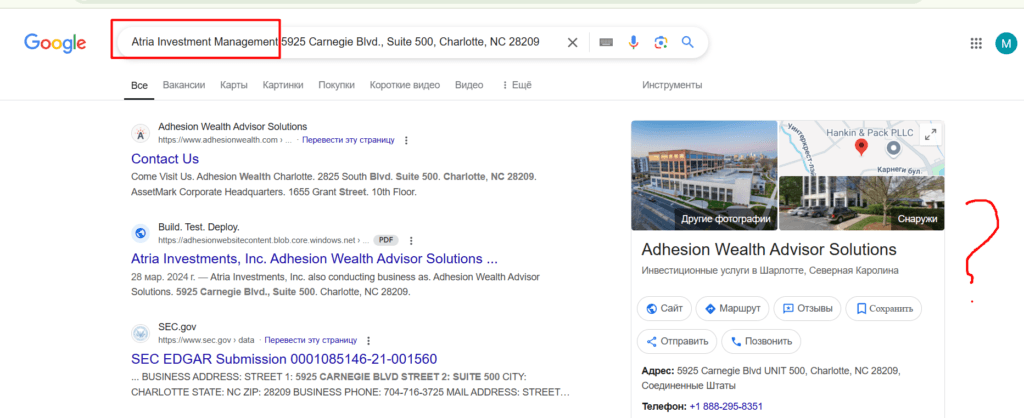Open the Google apps grid icon
The height and width of the screenshot is (418, 1024).
click(976, 43)
